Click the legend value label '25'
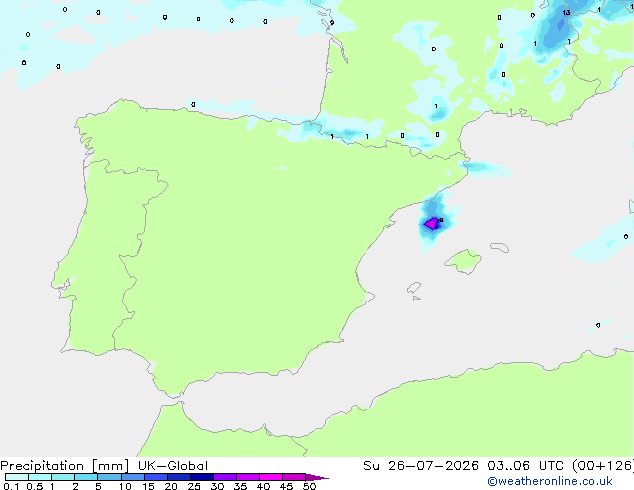Viewport: 634px width, 490px height. [x=194, y=486]
